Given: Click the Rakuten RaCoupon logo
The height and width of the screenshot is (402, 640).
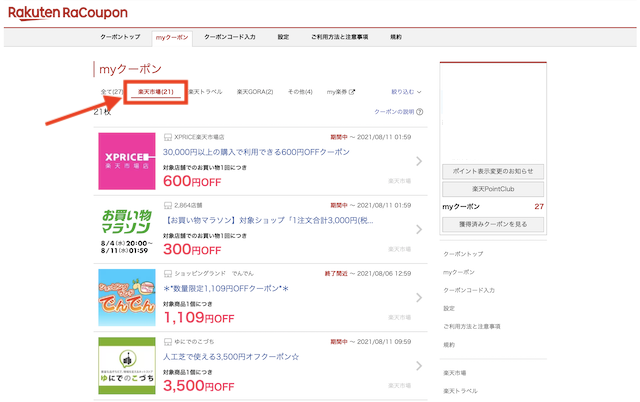Looking at the screenshot, I should 68,13.
